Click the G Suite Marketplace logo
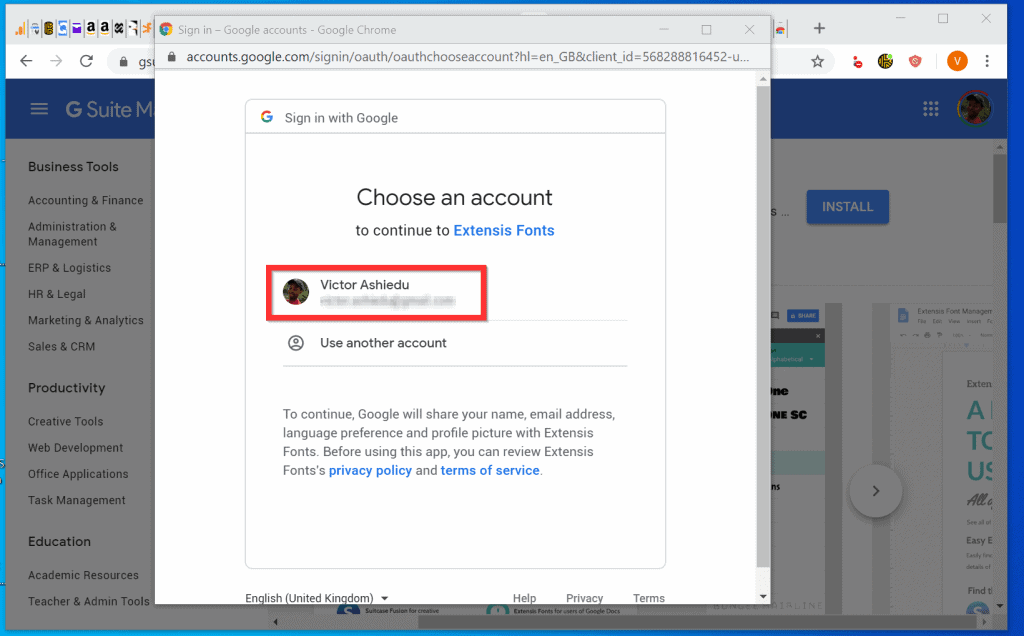Image resolution: width=1024 pixels, height=636 pixels. [x=109, y=109]
